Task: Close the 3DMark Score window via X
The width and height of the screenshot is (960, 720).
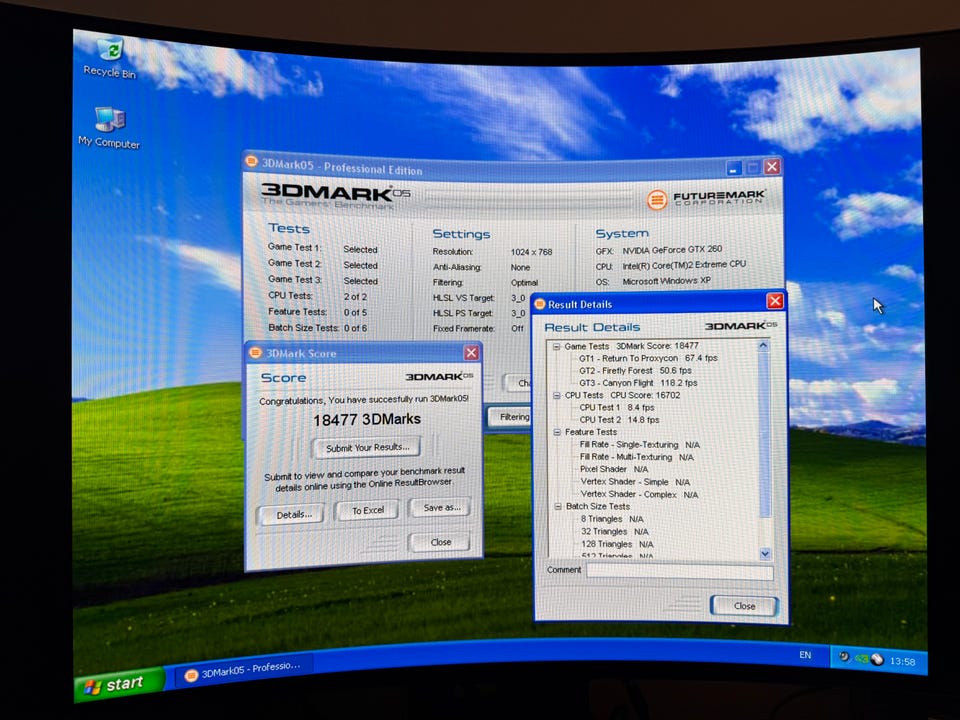Action: coord(471,353)
